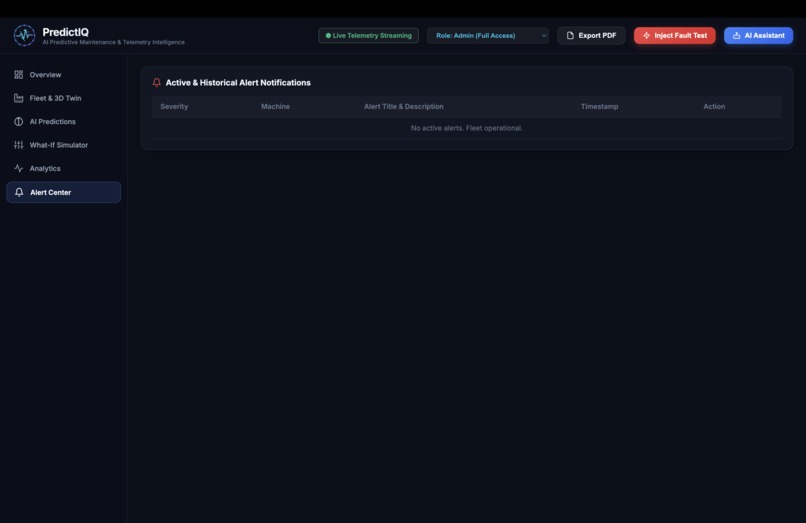Select the Alert Center menu item

click(63, 192)
